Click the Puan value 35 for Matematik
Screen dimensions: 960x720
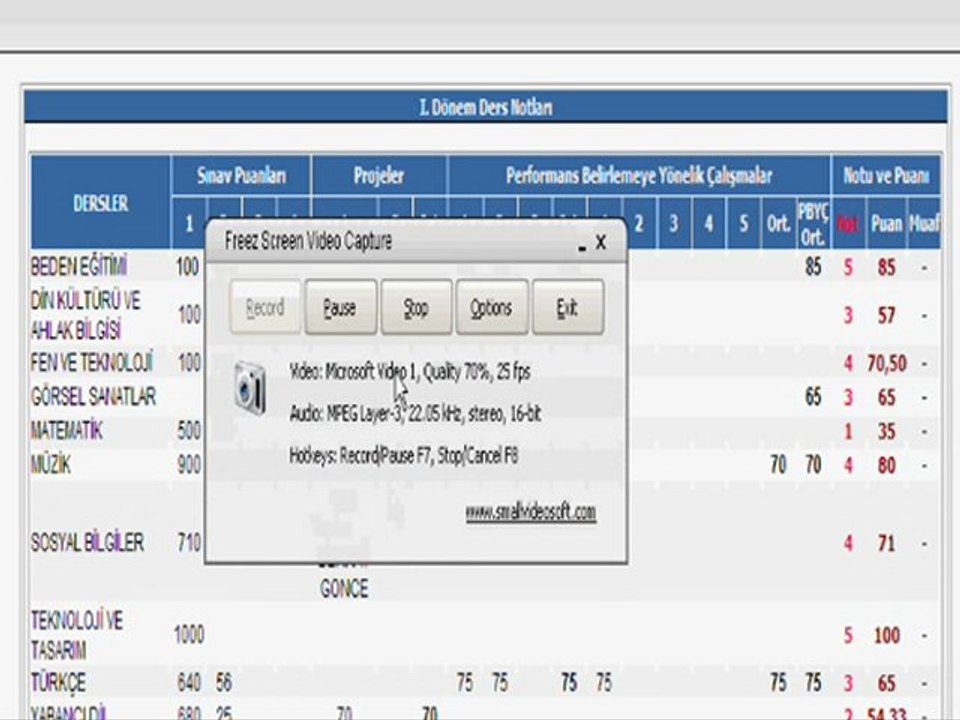(x=887, y=432)
